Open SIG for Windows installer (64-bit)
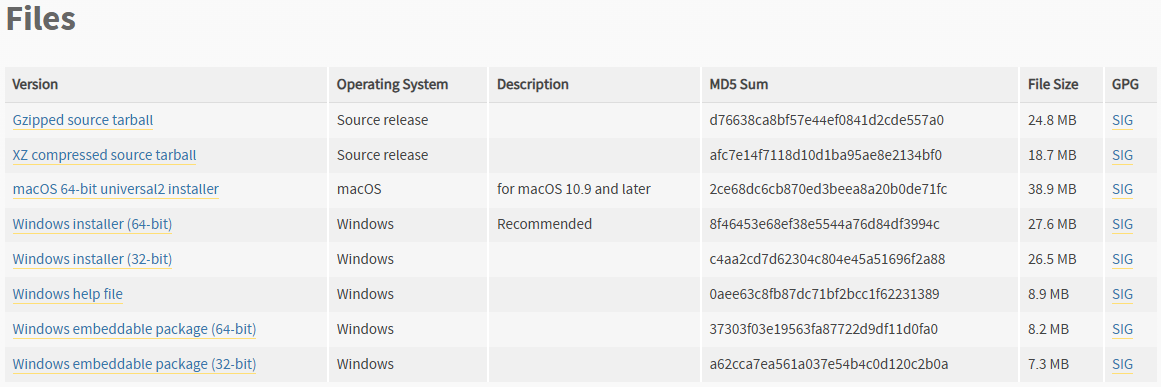Viewport: 1161px width, 387px height. click(x=1122, y=224)
